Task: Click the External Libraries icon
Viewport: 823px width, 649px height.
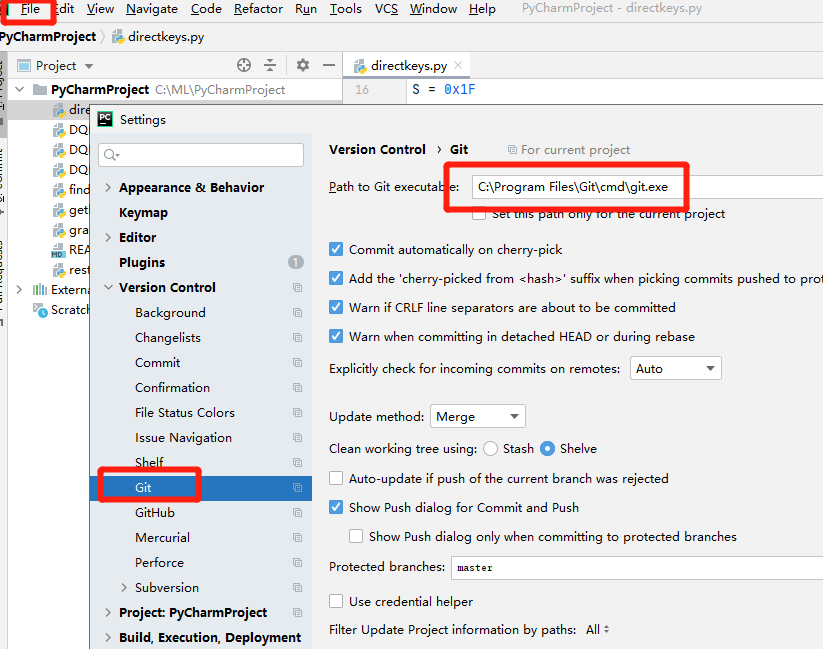Action: tap(40, 289)
